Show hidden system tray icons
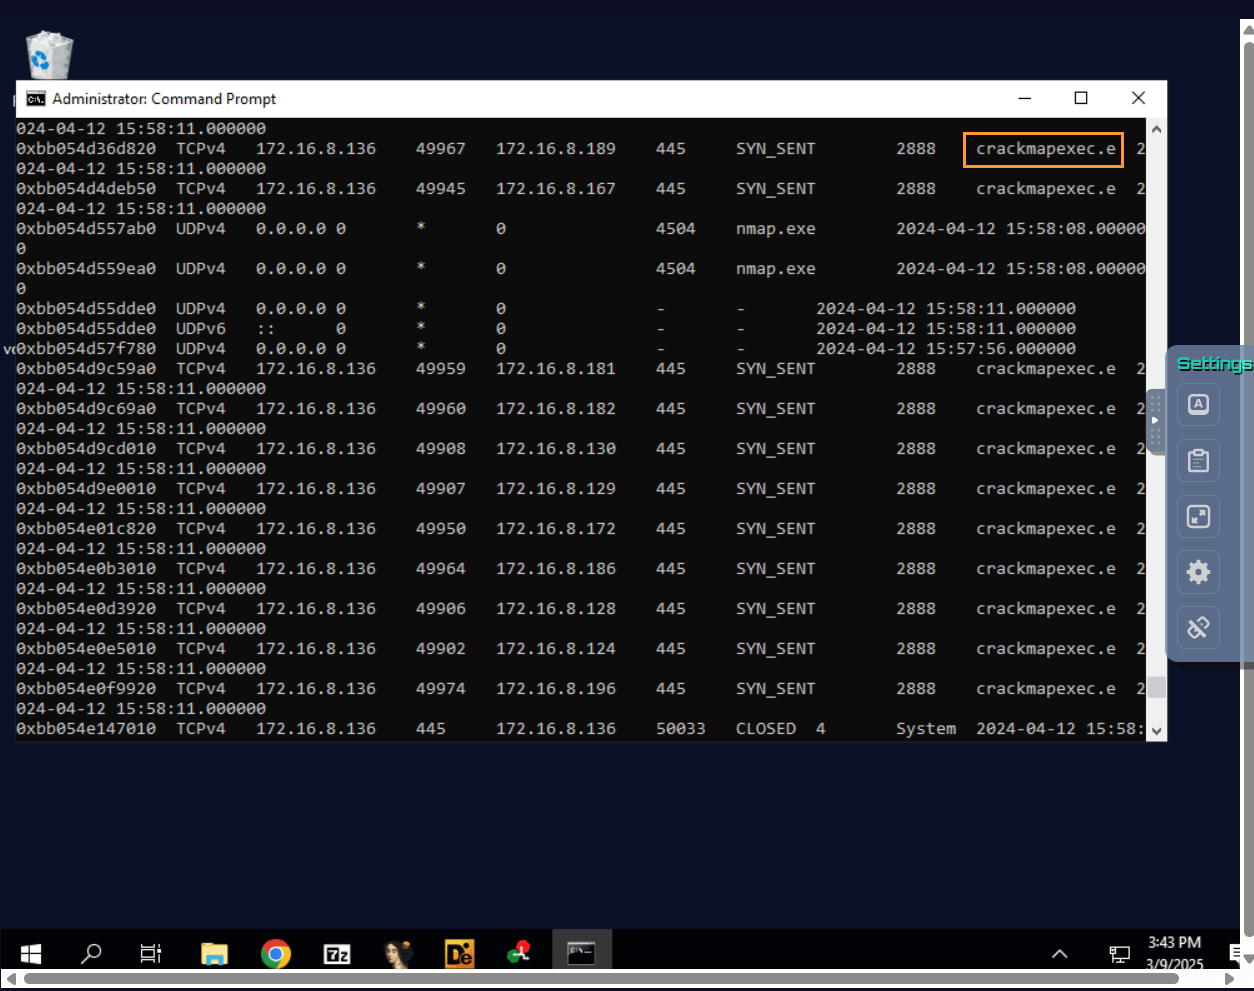1254x991 pixels. tap(1060, 954)
